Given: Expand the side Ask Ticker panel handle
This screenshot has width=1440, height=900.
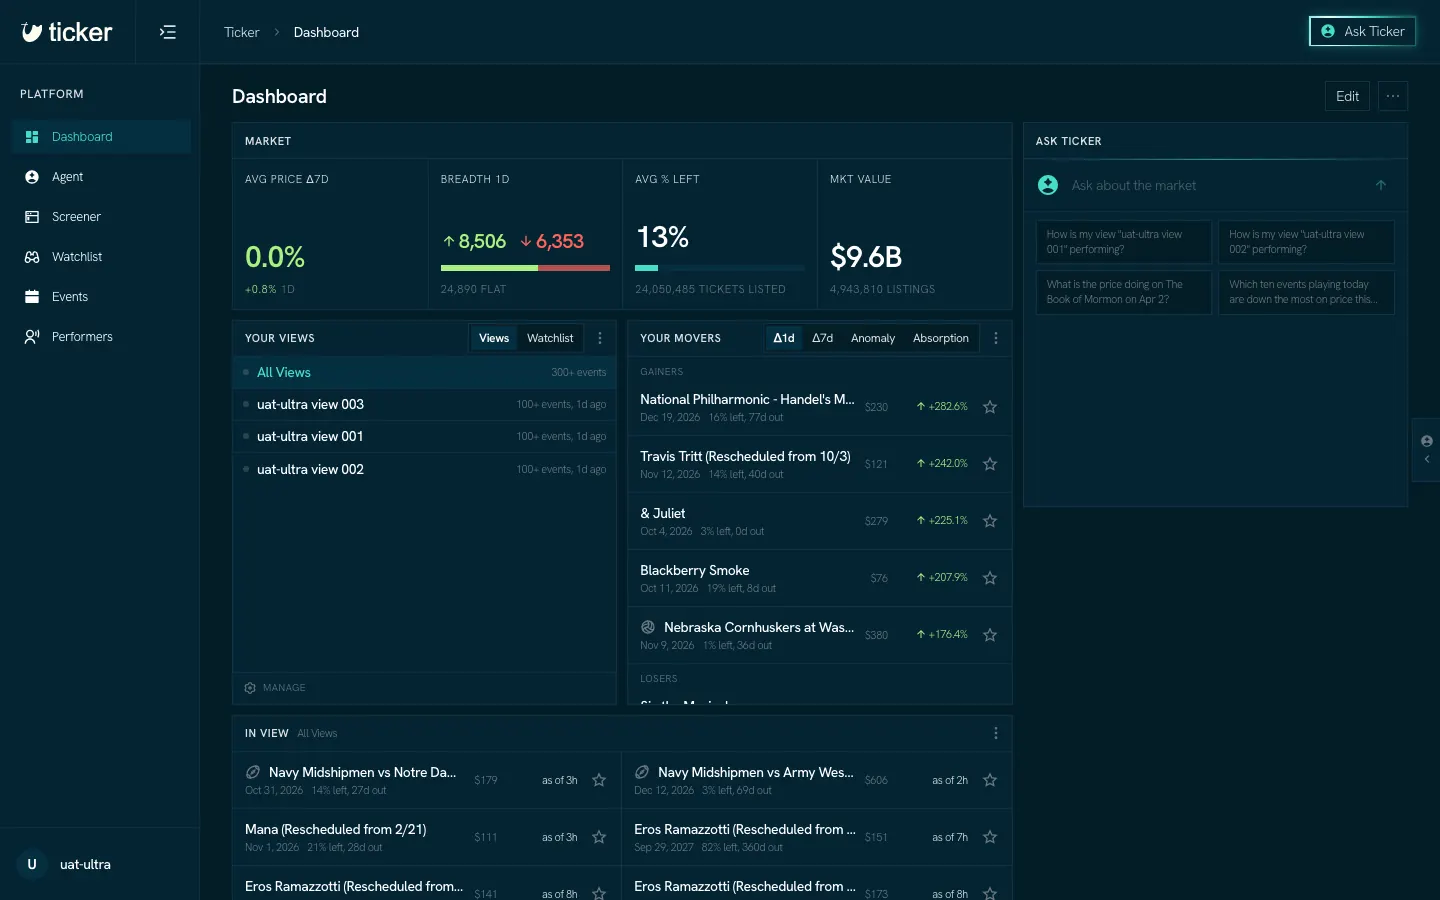Looking at the screenshot, I should click(1426, 450).
